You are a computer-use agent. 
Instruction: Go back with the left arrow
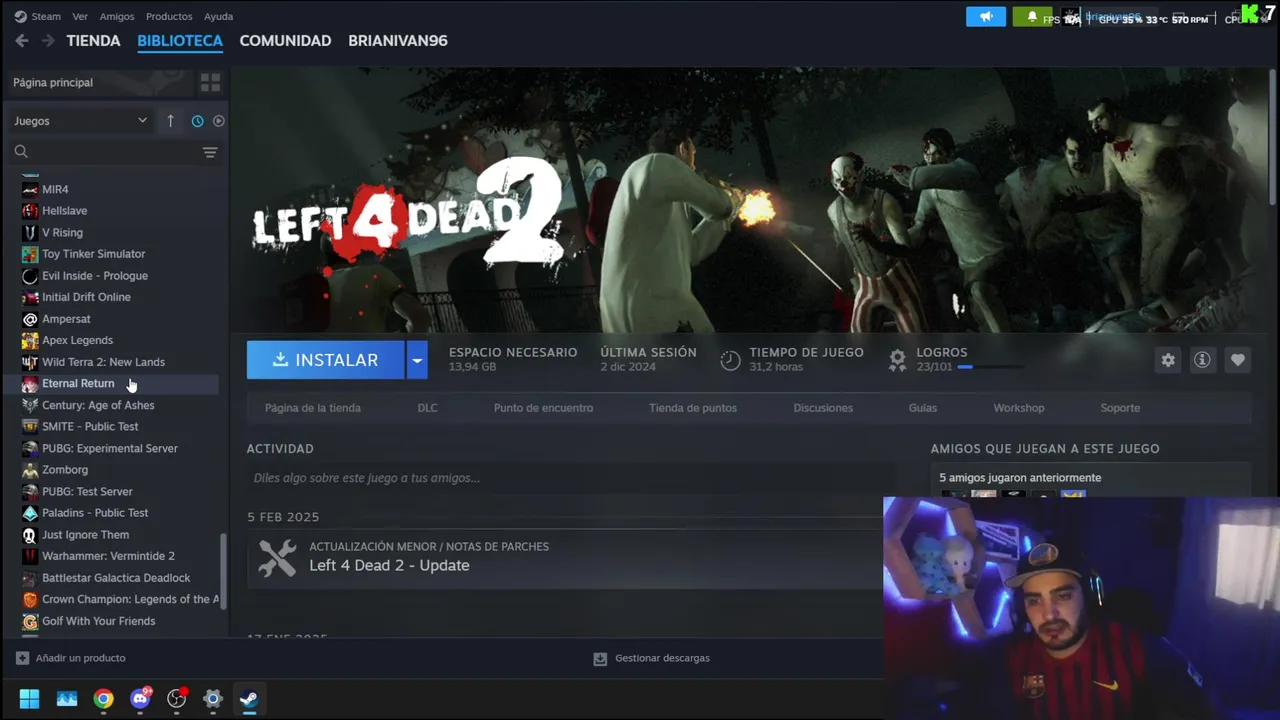pos(21,41)
